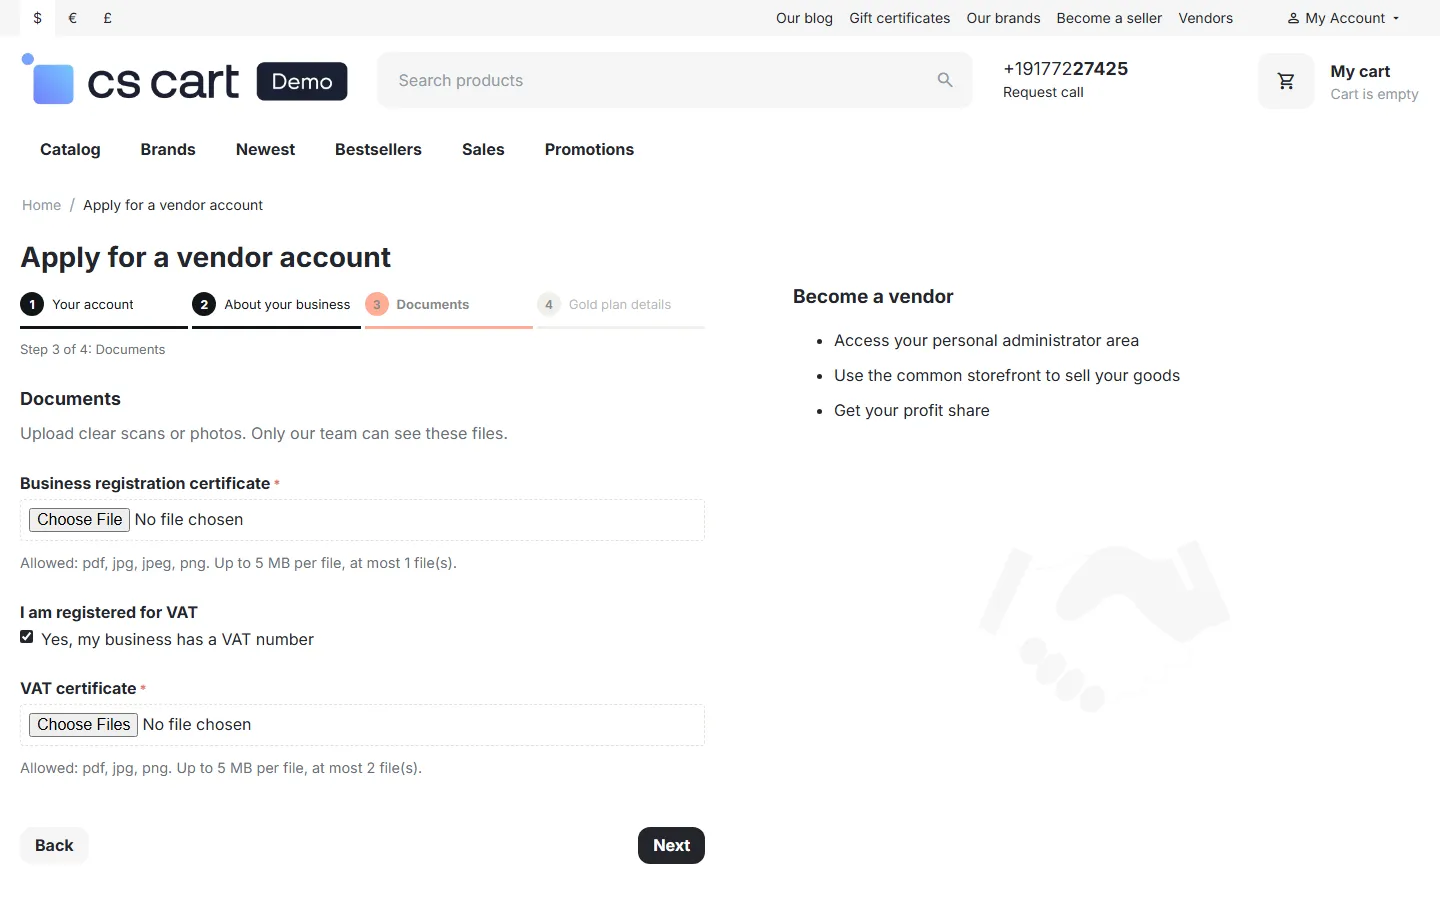Untick the VAT number checkbox
Viewport: 1440px width, 900px height.
pyautogui.click(x=27, y=637)
